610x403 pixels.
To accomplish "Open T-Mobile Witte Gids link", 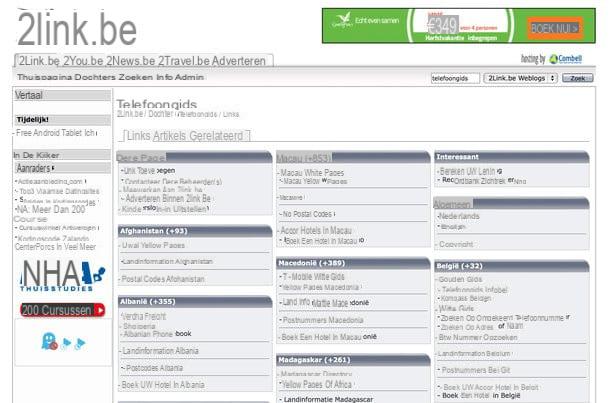I will coord(313,277).
